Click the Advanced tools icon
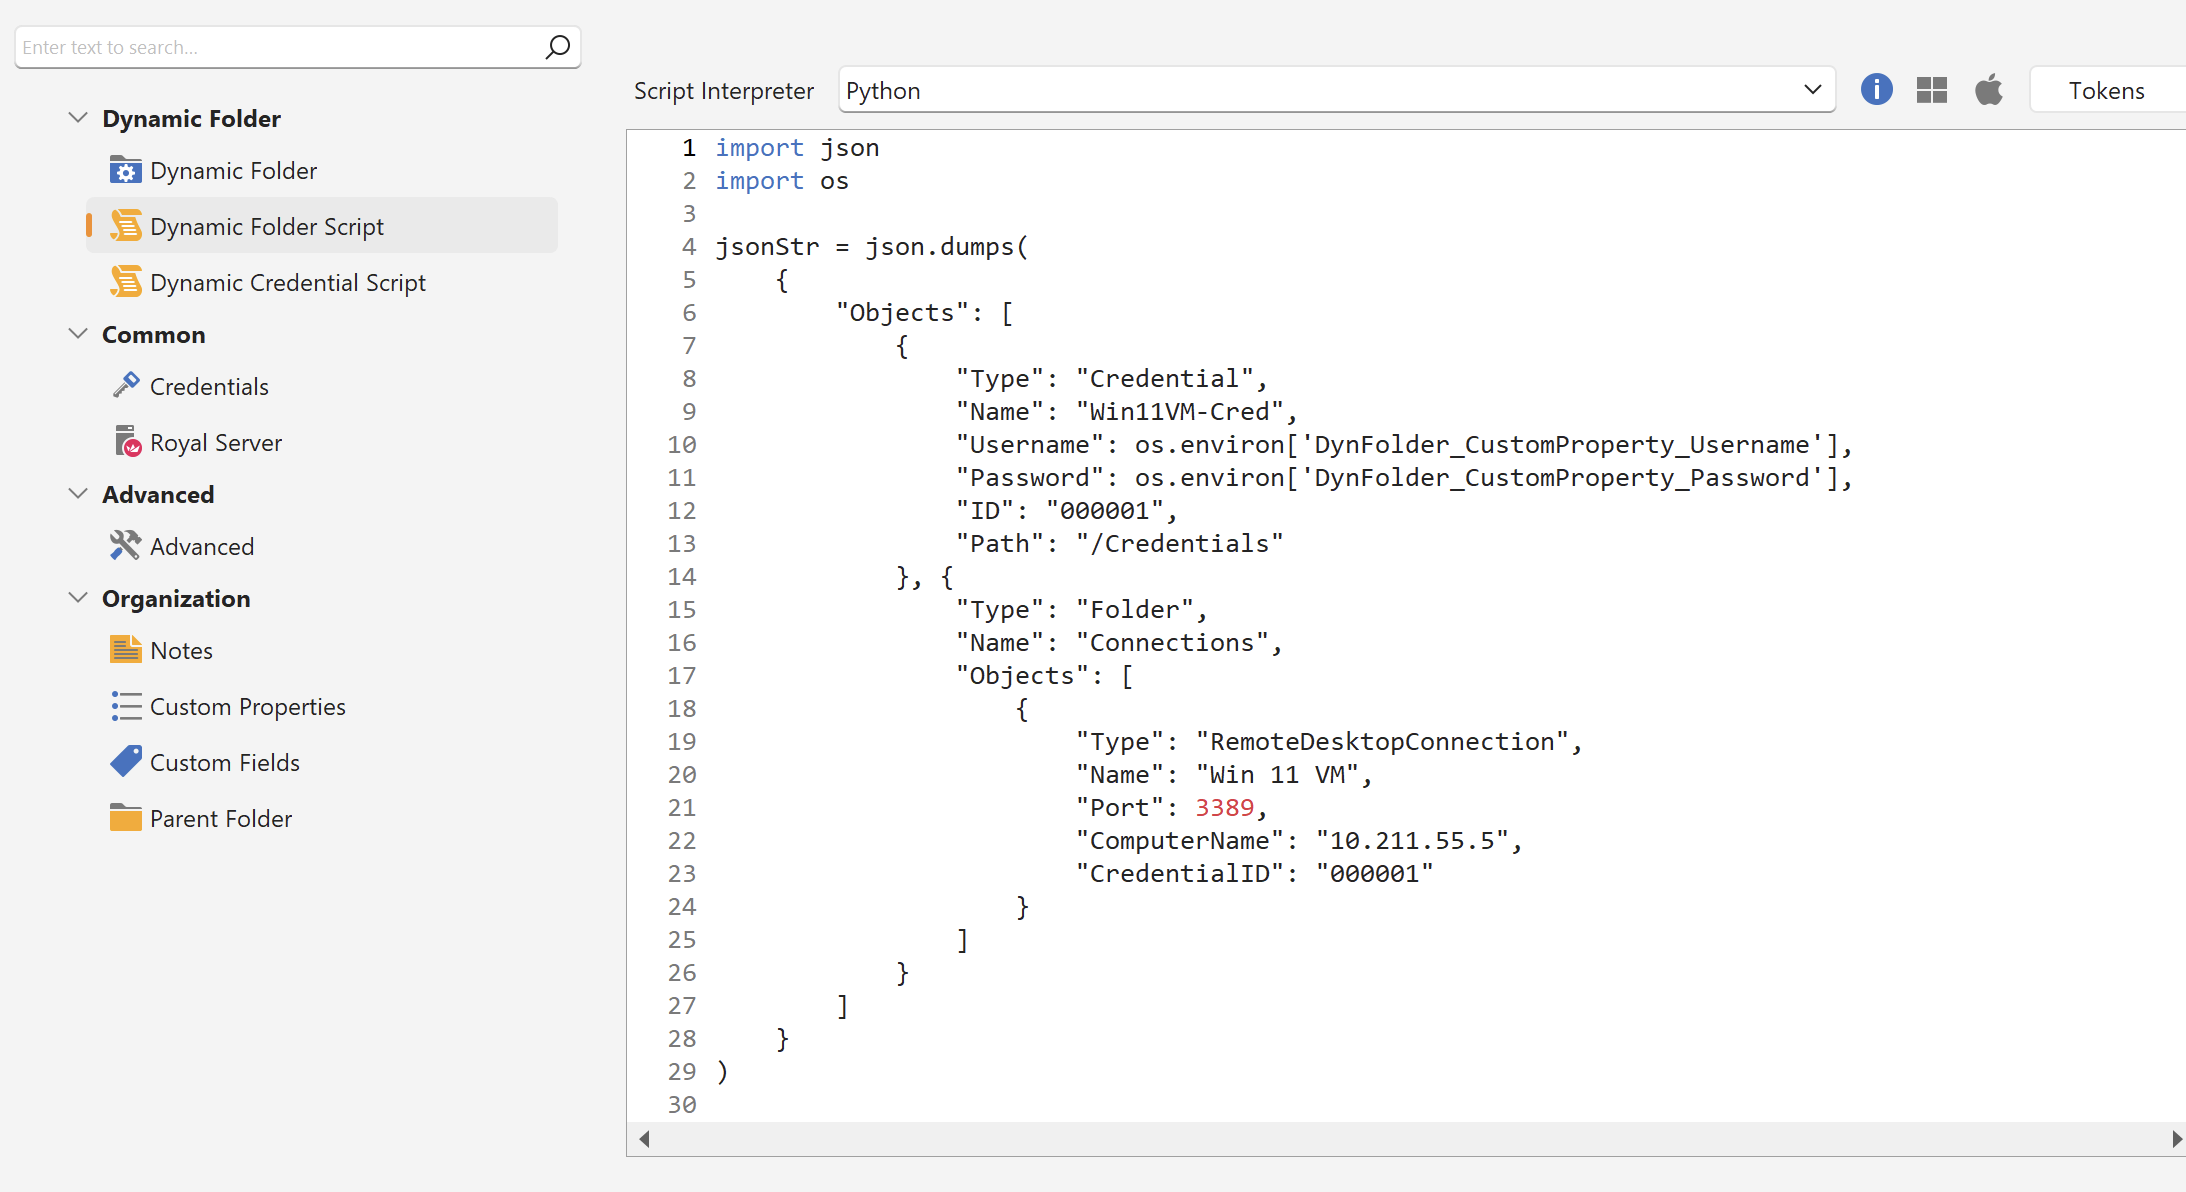Image resolution: width=2186 pixels, height=1192 pixels. pyautogui.click(x=125, y=546)
